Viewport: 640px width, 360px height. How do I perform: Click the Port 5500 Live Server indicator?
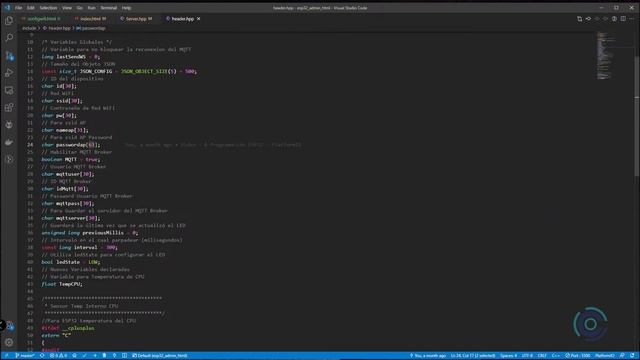[578, 356]
